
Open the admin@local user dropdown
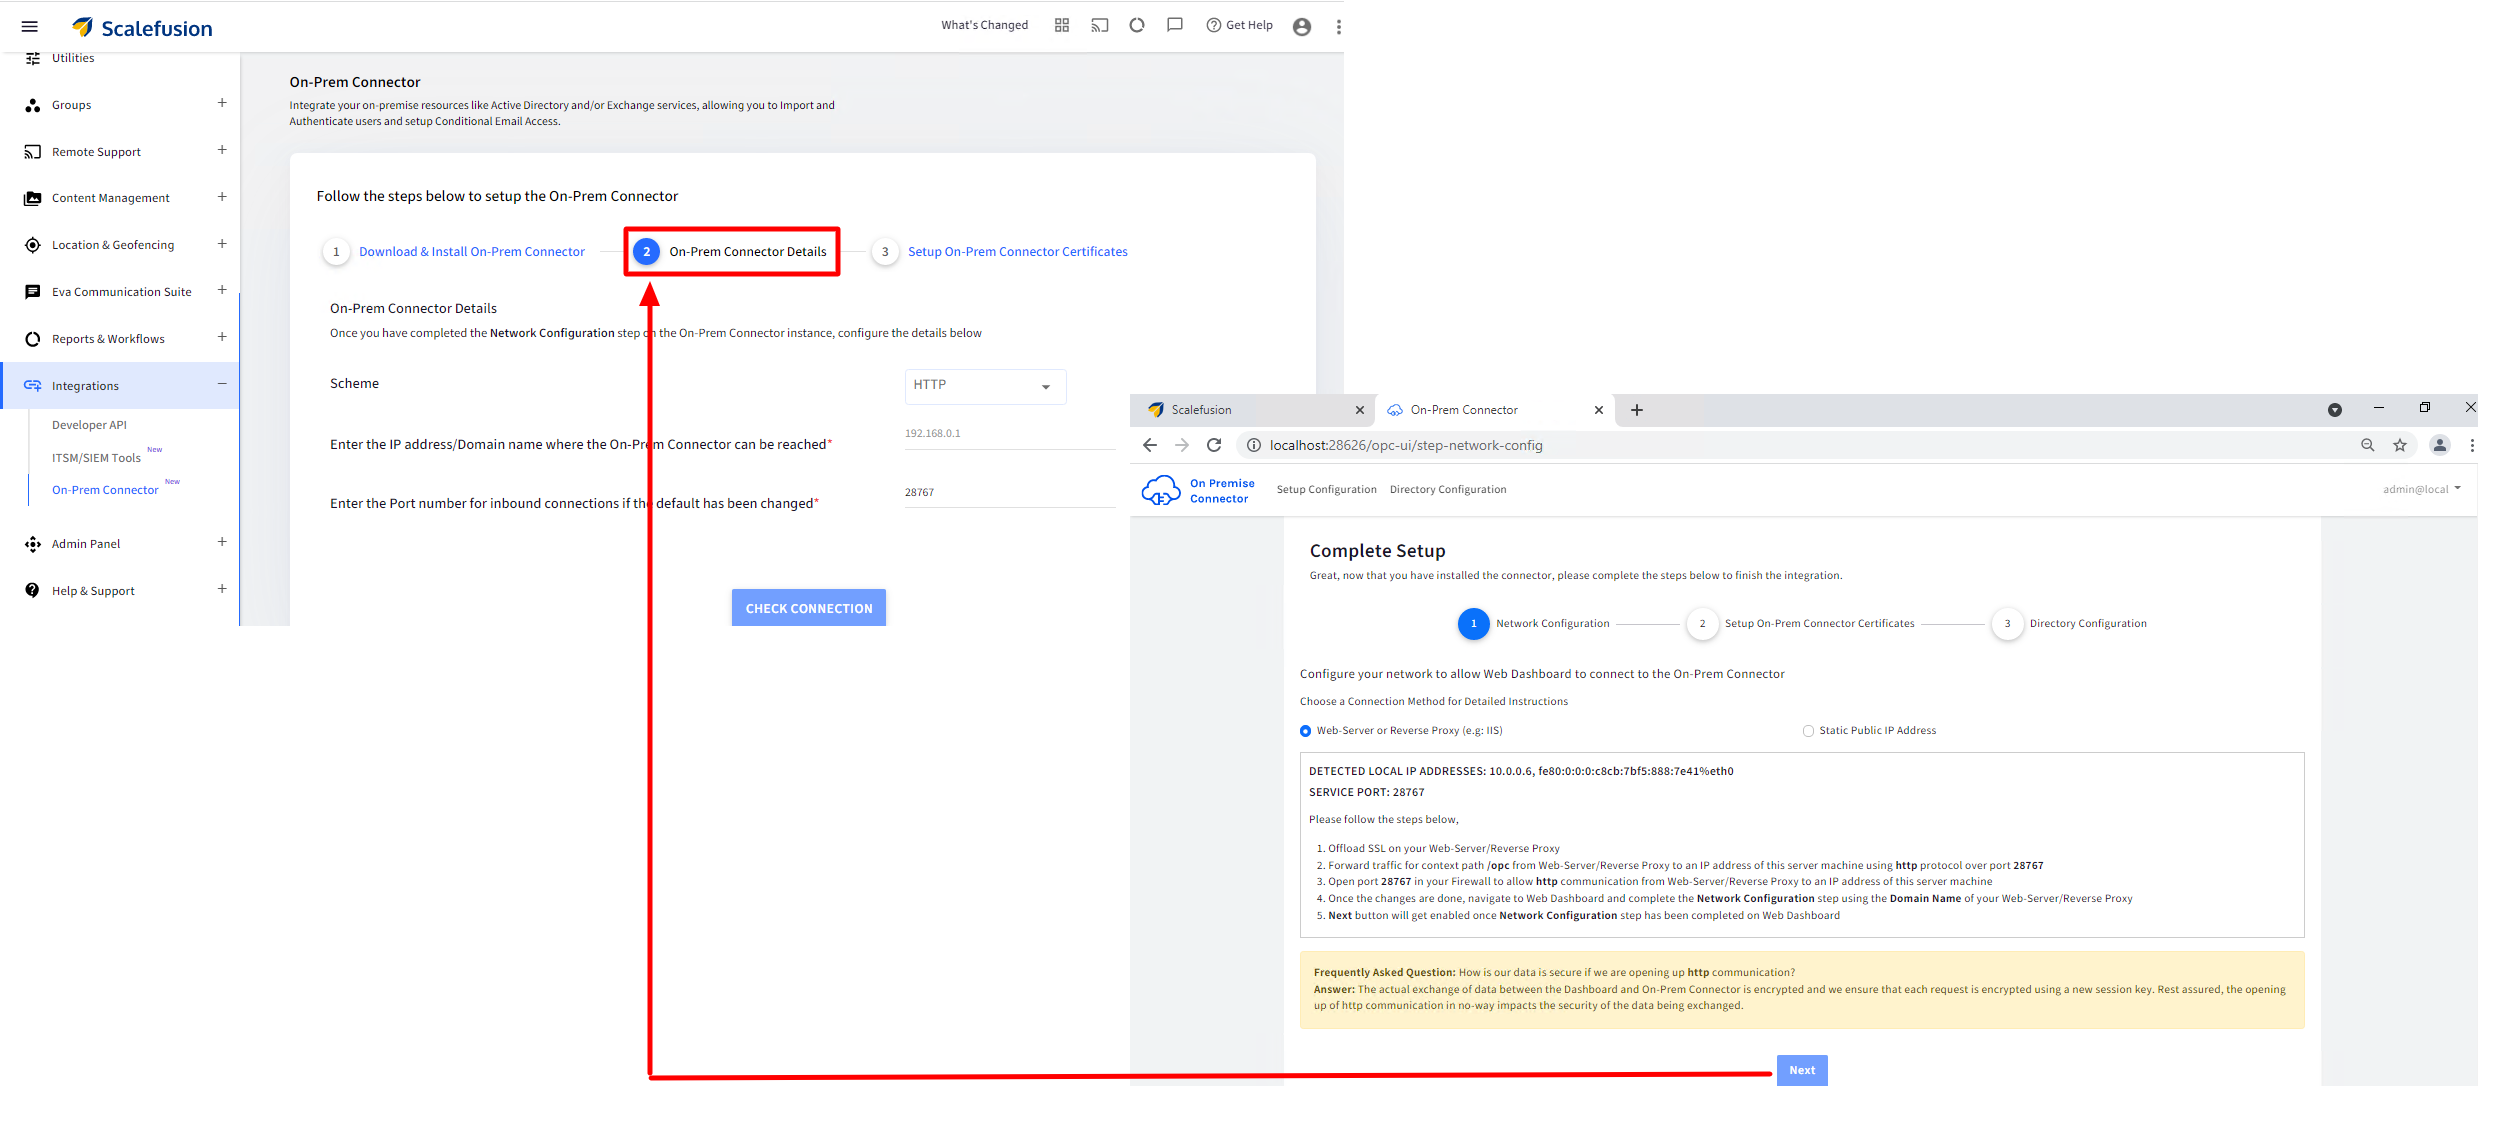pyautogui.click(x=2421, y=489)
